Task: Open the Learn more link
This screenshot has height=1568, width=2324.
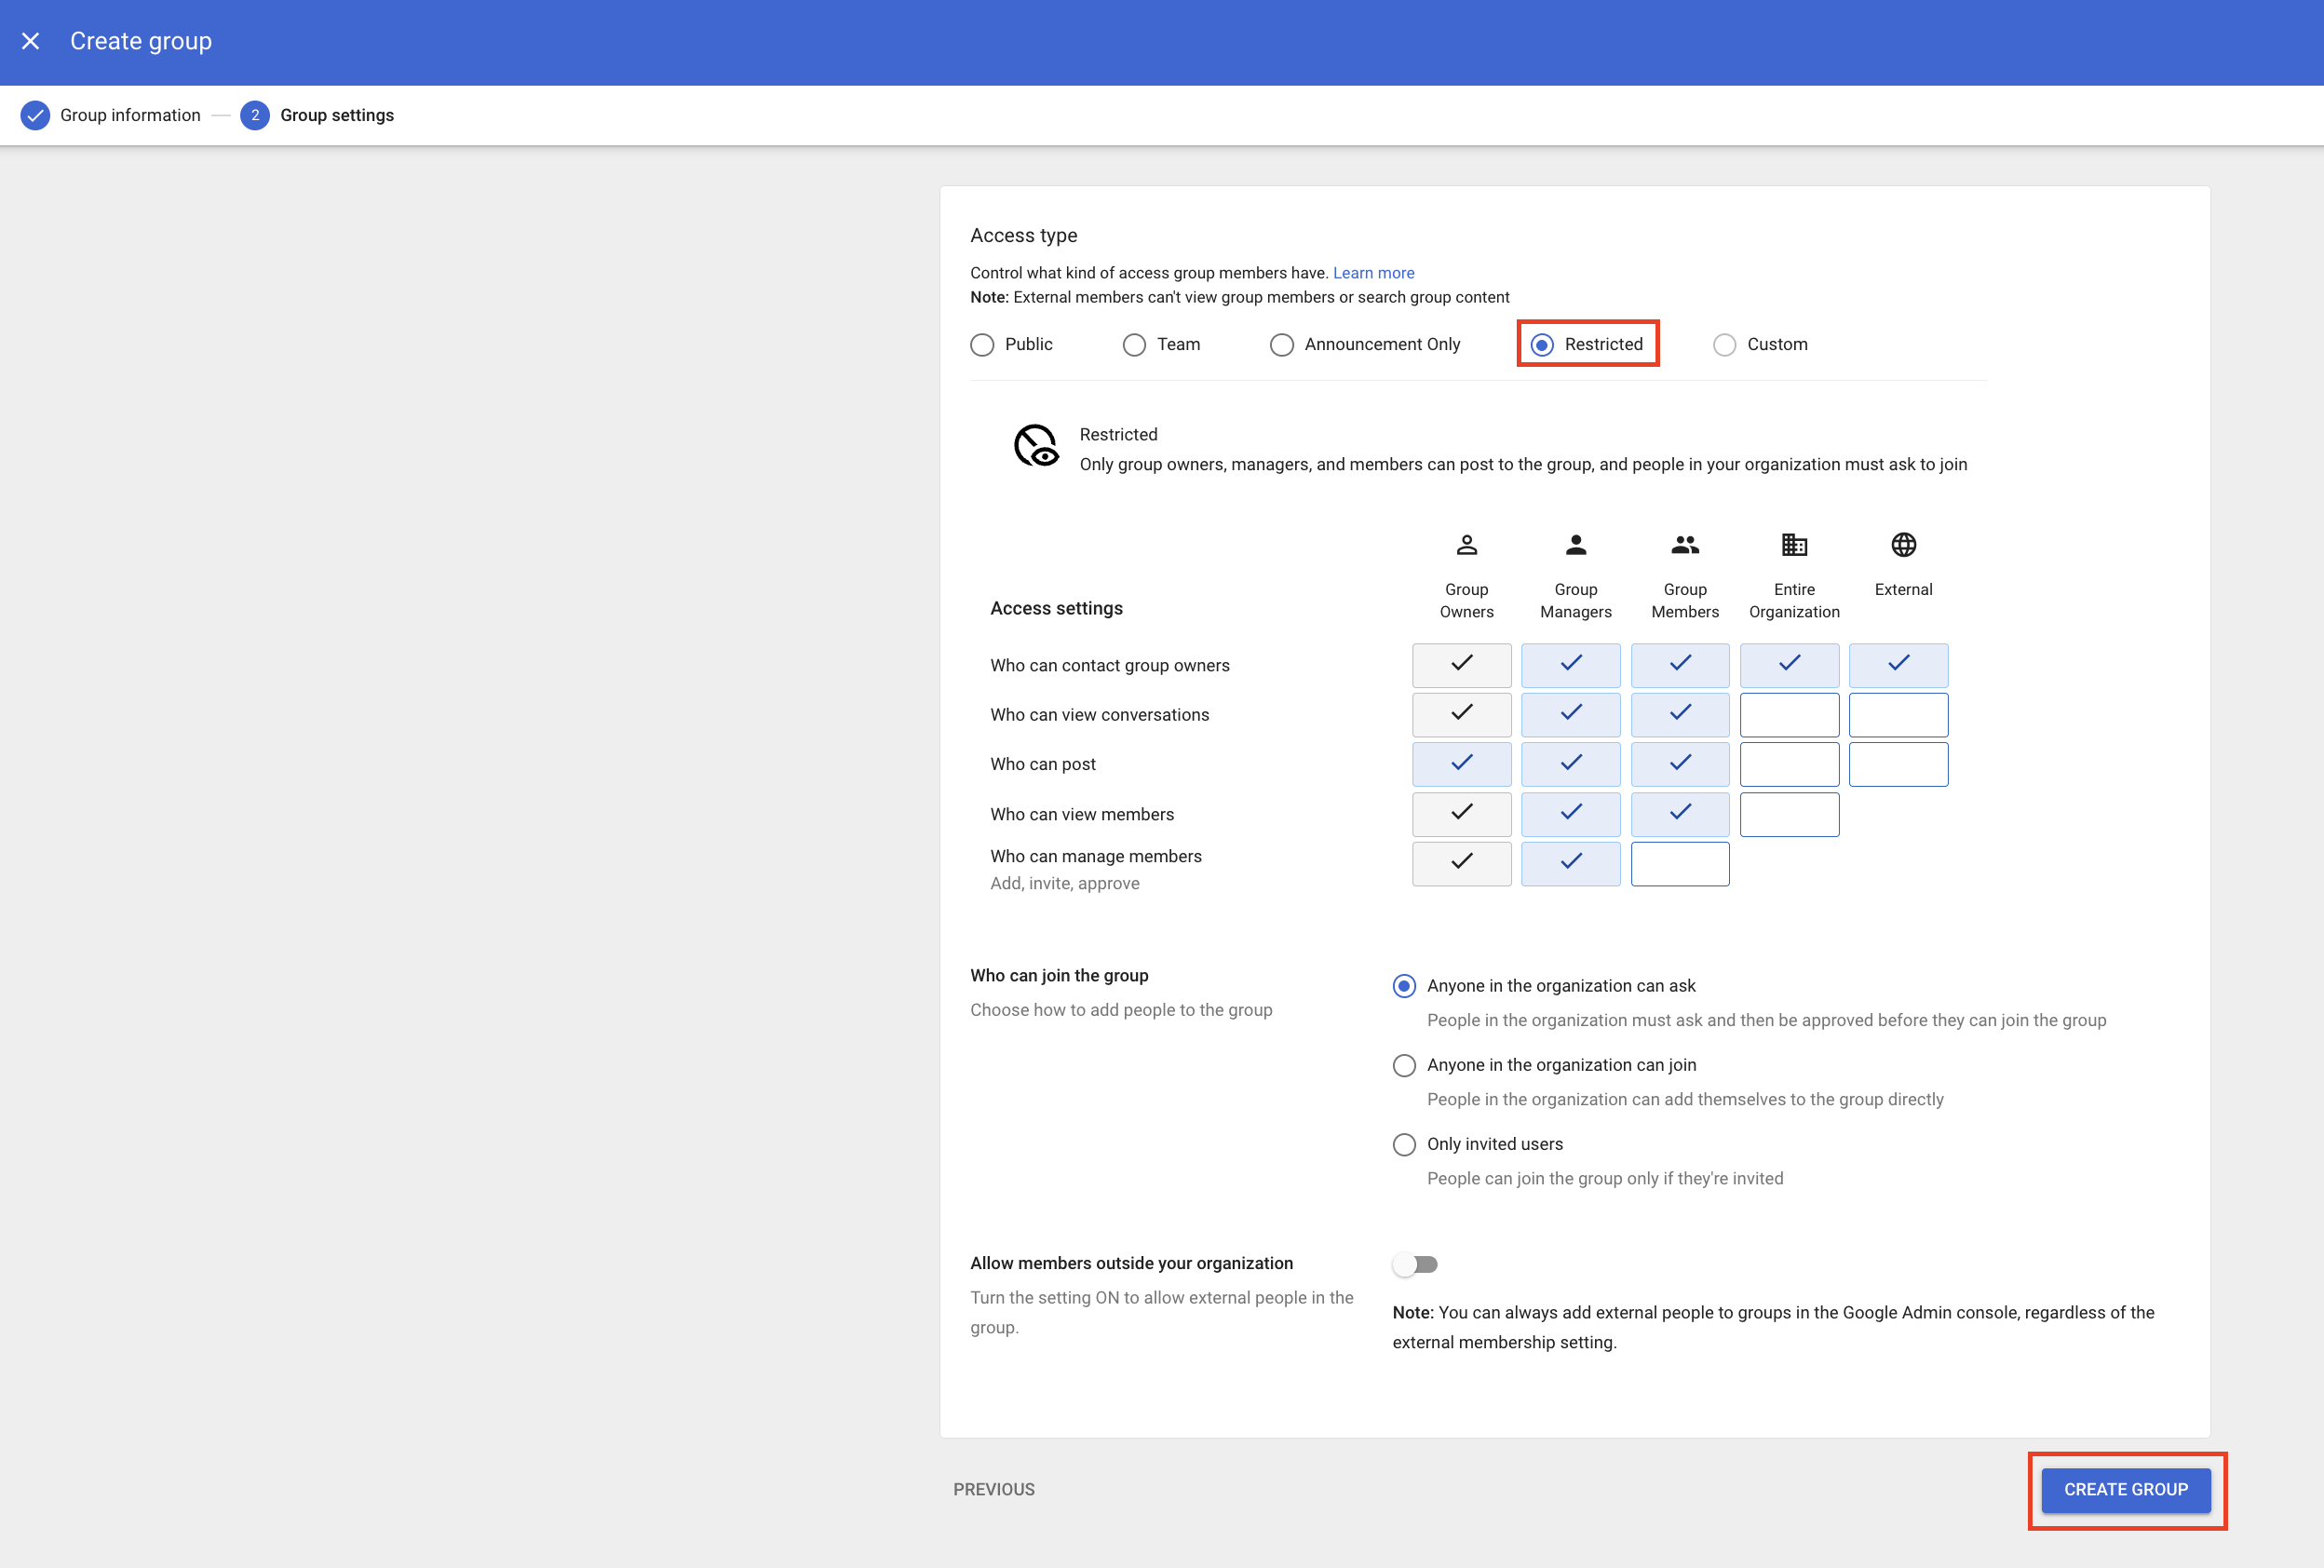Action: [x=1373, y=273]
